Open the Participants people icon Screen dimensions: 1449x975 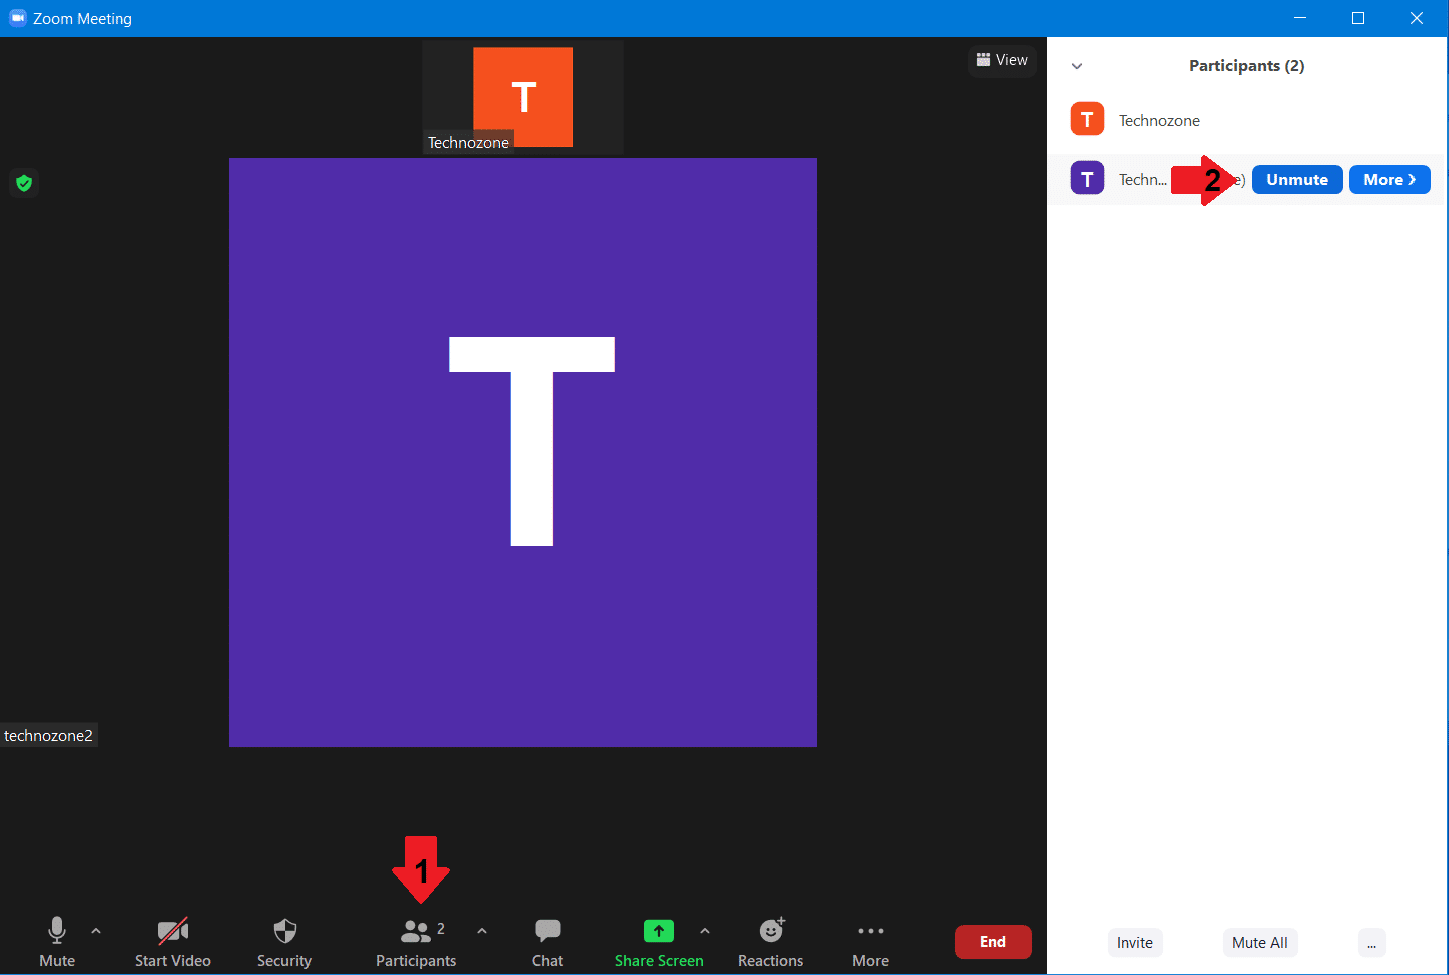(415, 932)
